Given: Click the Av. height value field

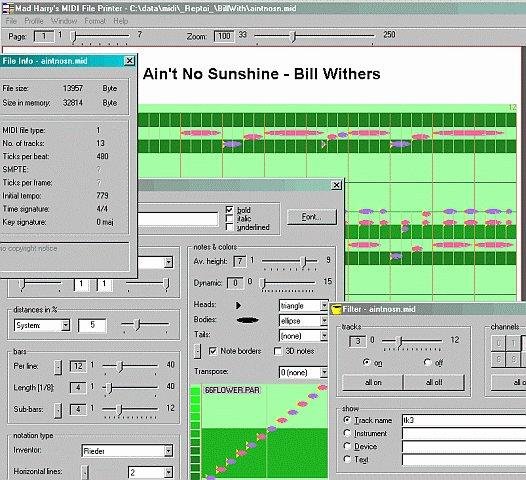Looking at the screenshot, I should point(240,261).
